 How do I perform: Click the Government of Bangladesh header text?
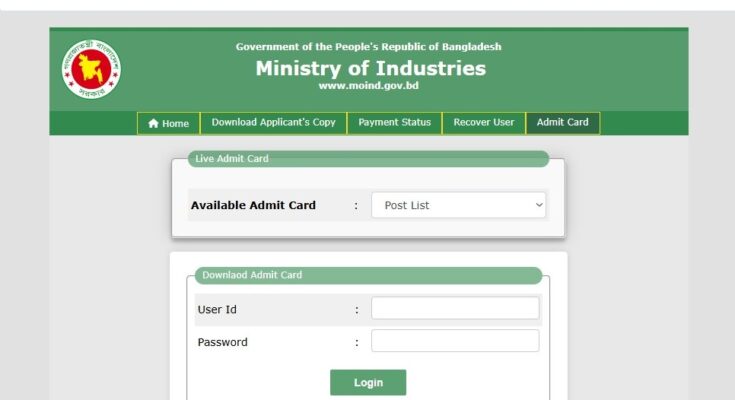368,47
